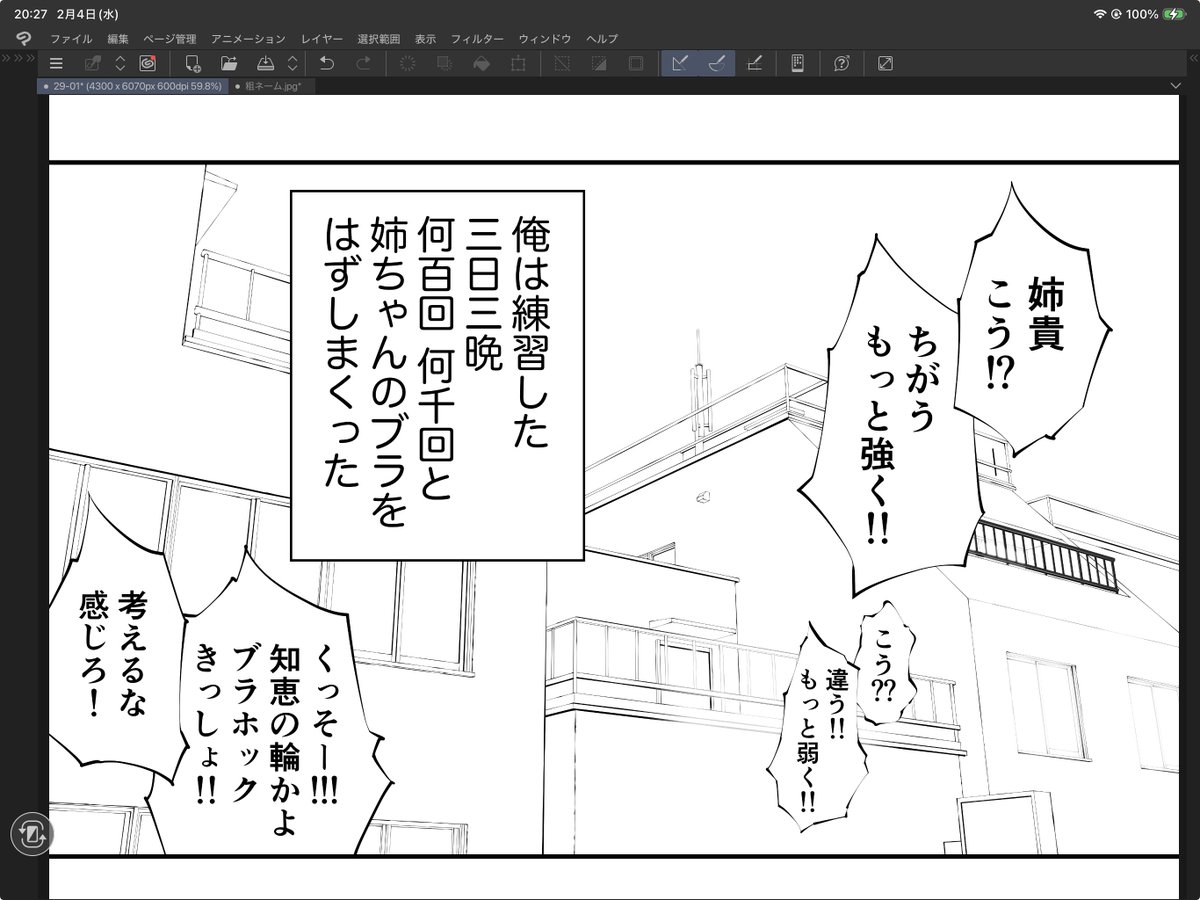The height and width of the screenshot is (900, 1200).
Task: Open the save options chevron
Action: coord(293,62)
